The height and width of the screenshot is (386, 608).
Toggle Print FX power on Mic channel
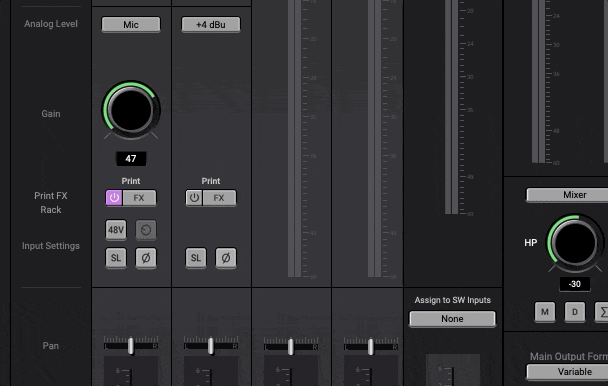tap(114, 198)
